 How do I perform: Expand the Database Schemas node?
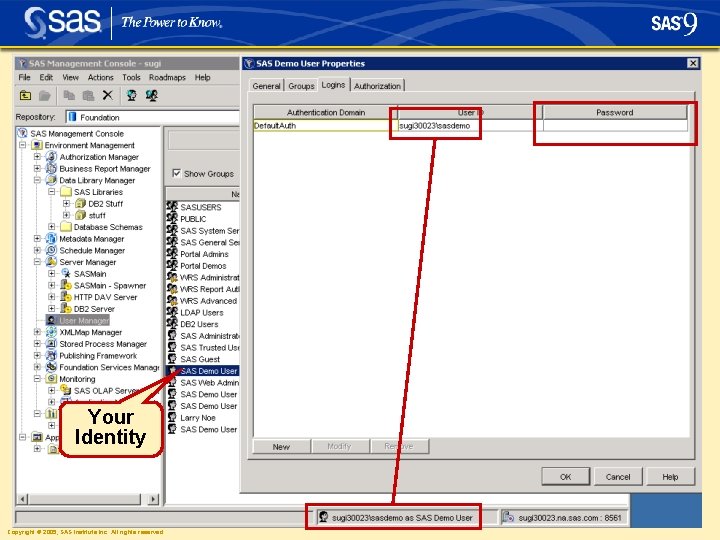coord(52,227)
